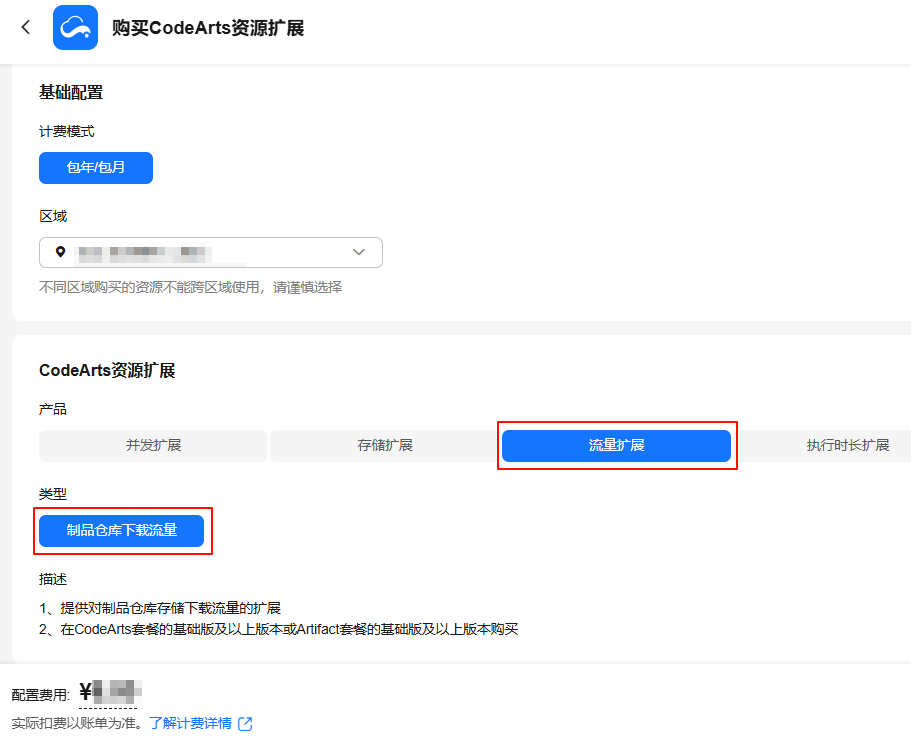911x740 pixels.
Task: Select the 包年/包月 billing mode
Action: point(96,168)
